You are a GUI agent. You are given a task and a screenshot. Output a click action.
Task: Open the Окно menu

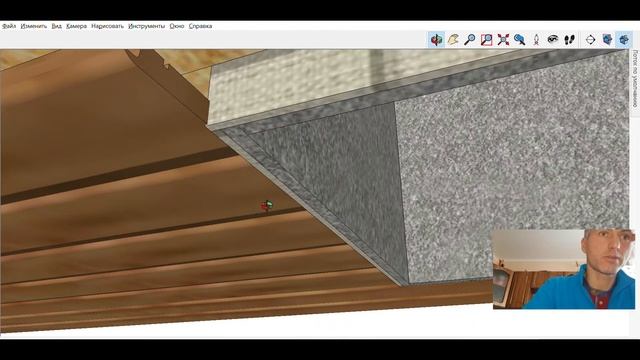tap(177, 26)
